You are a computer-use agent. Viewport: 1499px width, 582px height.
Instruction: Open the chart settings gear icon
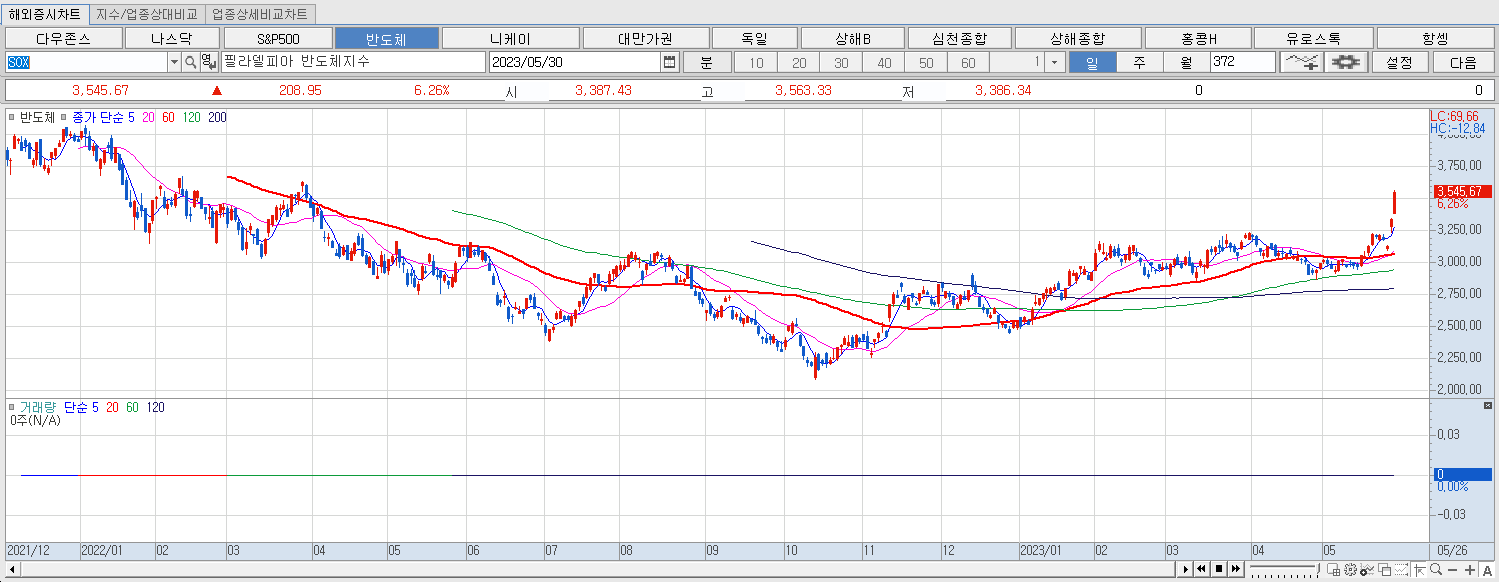(1346, 62)
